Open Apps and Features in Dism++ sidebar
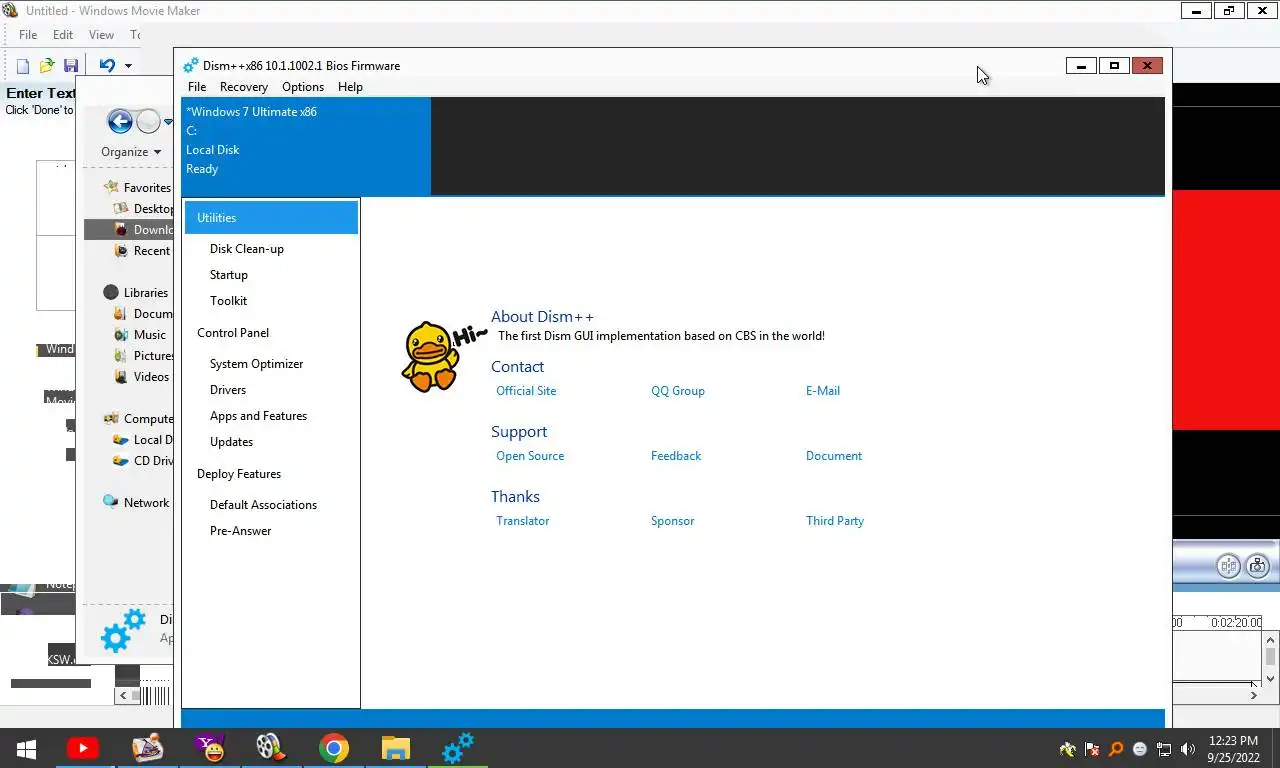This screenshot has height=768, width=1280. pyautogui.click(x=259, y=416)
